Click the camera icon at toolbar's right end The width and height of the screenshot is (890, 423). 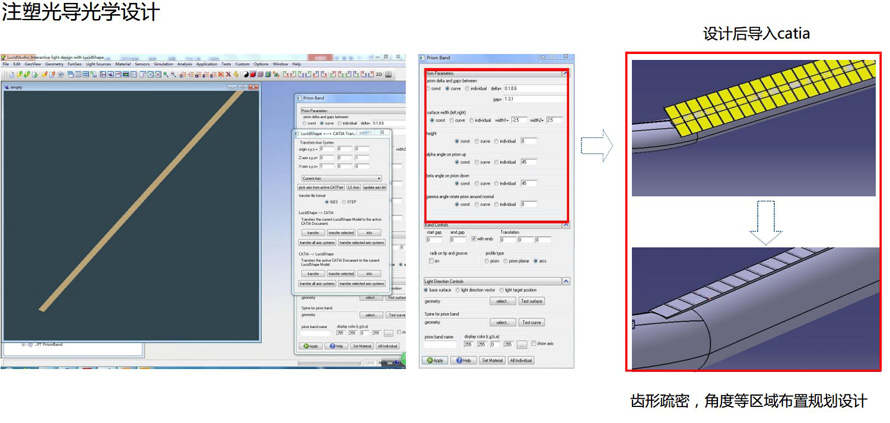pos(390,74)
